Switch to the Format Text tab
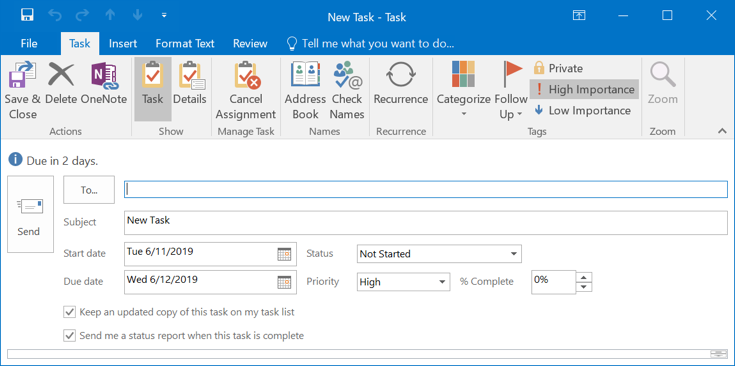The height and width of the screenshot is (366, 735). pos(185,44)
